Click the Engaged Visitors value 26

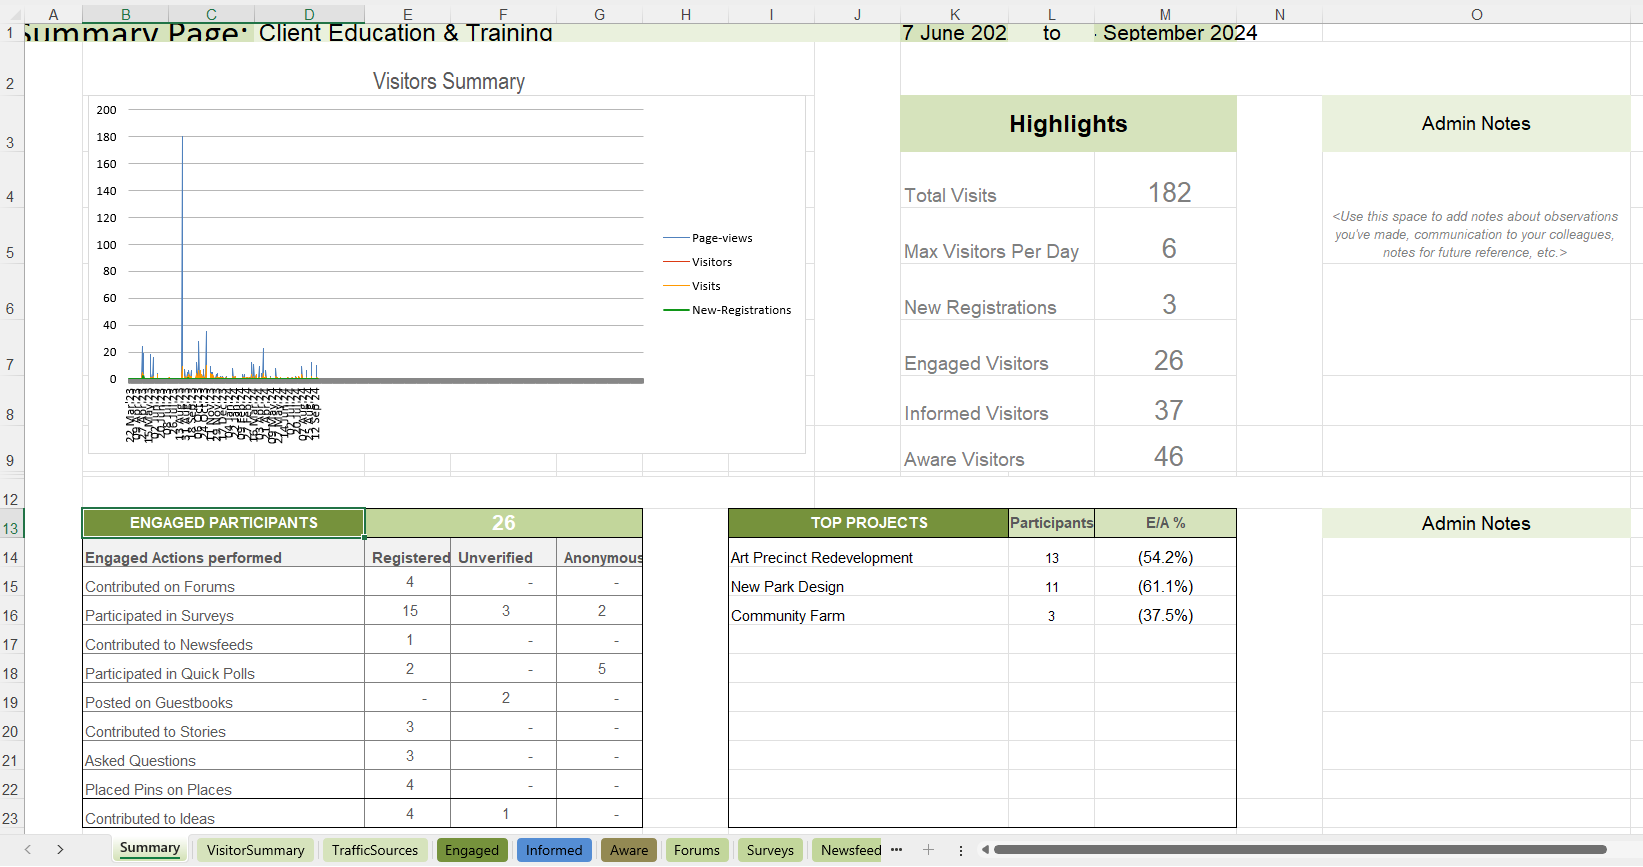pos(1169,360)
